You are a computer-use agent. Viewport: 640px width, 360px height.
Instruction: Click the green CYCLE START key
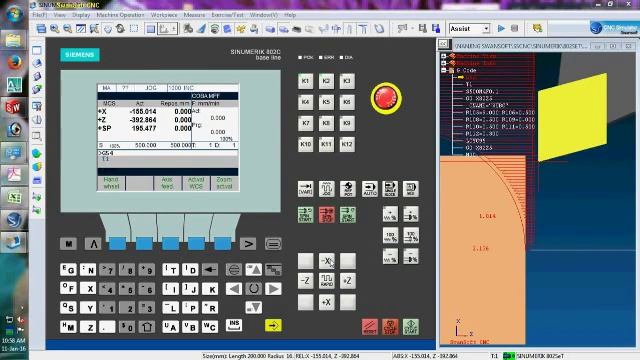411,327
